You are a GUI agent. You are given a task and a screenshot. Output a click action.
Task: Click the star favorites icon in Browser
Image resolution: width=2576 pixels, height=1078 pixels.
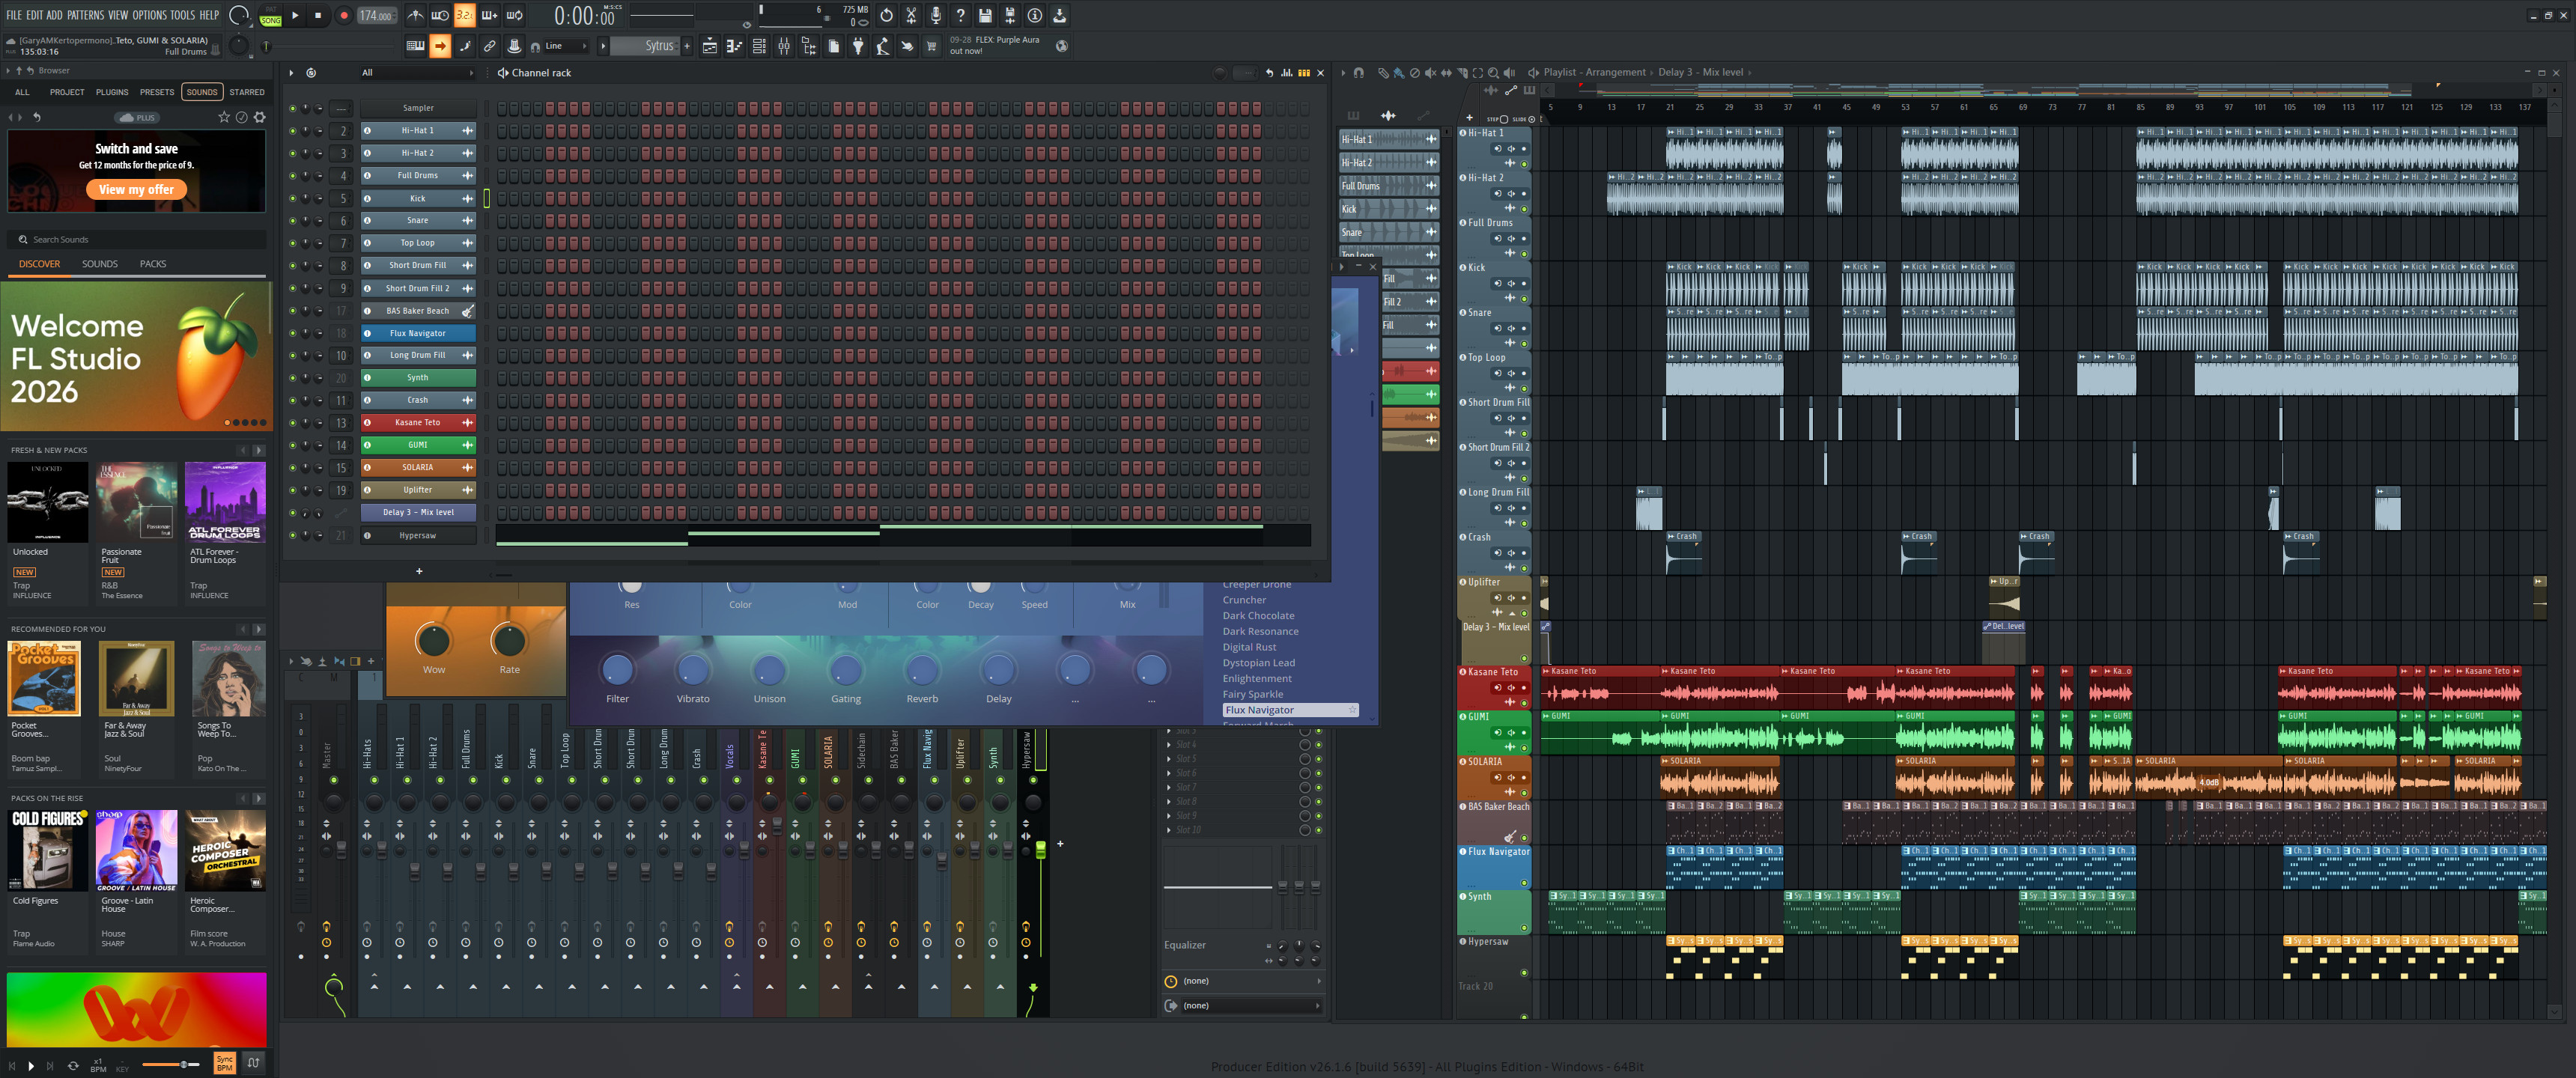click(224, 117)
